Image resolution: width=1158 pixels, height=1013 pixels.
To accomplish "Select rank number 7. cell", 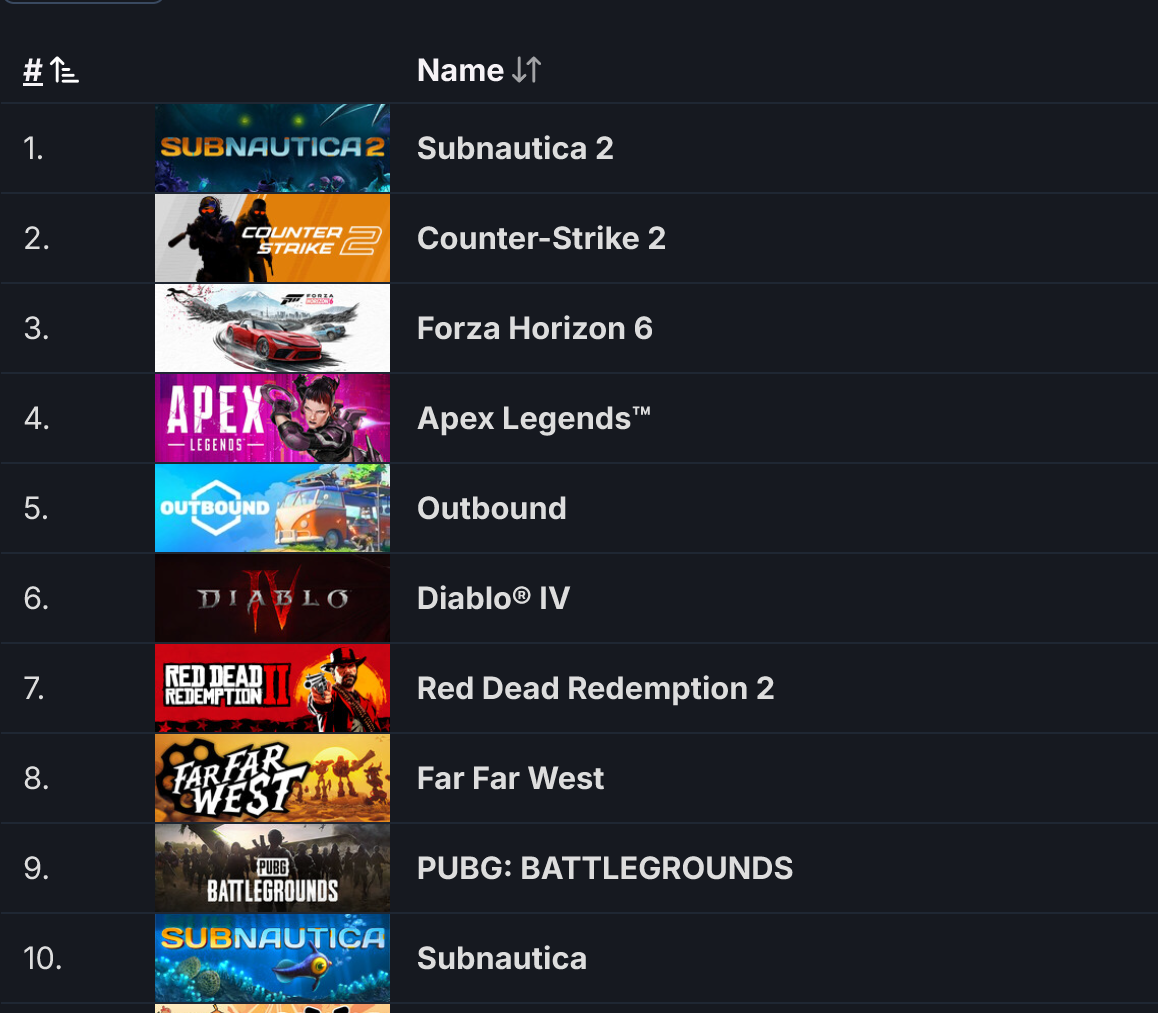I will click(x=34, y=689).
